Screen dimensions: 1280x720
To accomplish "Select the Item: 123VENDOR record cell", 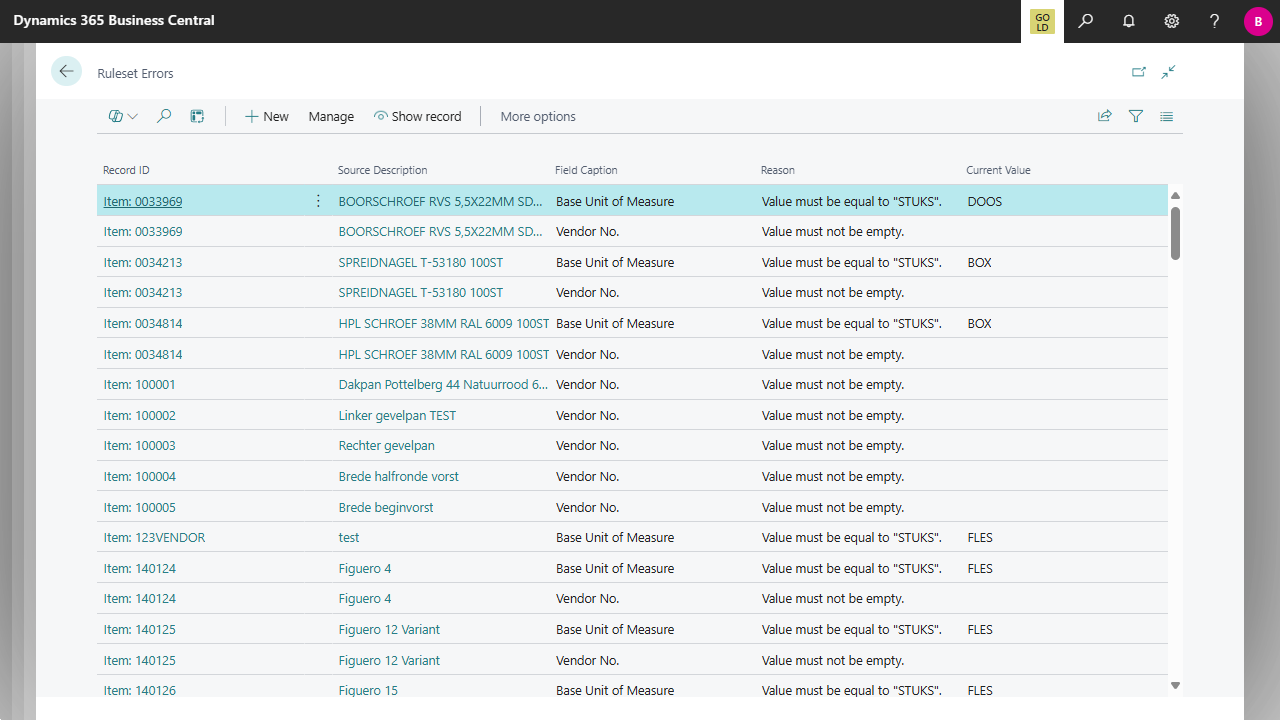I will 155,537.
